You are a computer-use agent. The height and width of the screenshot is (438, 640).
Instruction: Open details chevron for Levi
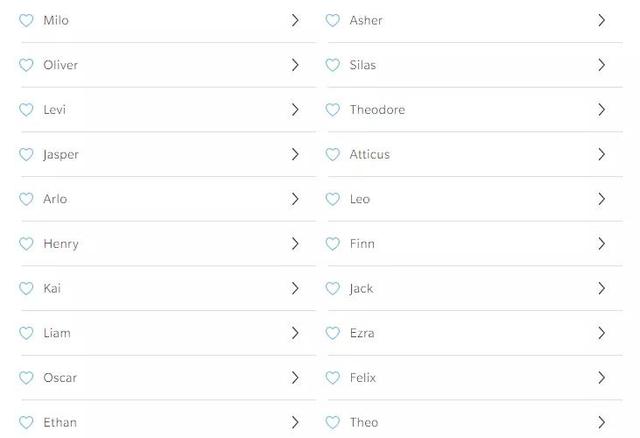click(x=295, y=109)
